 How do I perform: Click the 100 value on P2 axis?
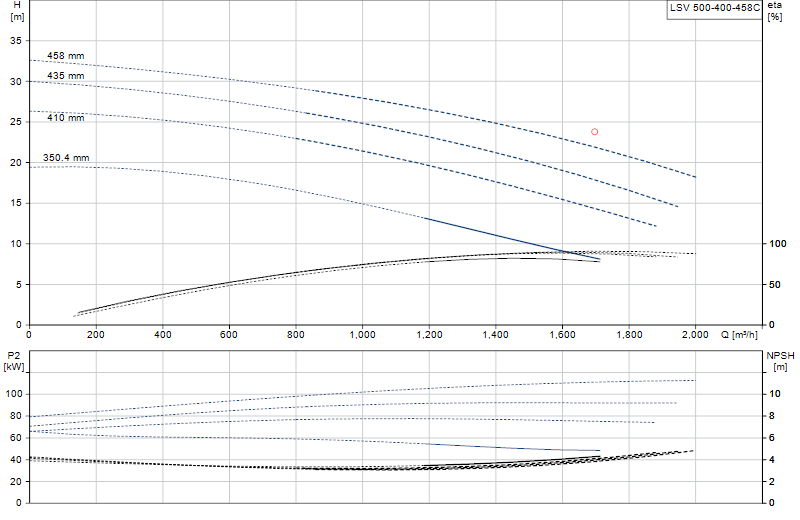pos(14,394)
